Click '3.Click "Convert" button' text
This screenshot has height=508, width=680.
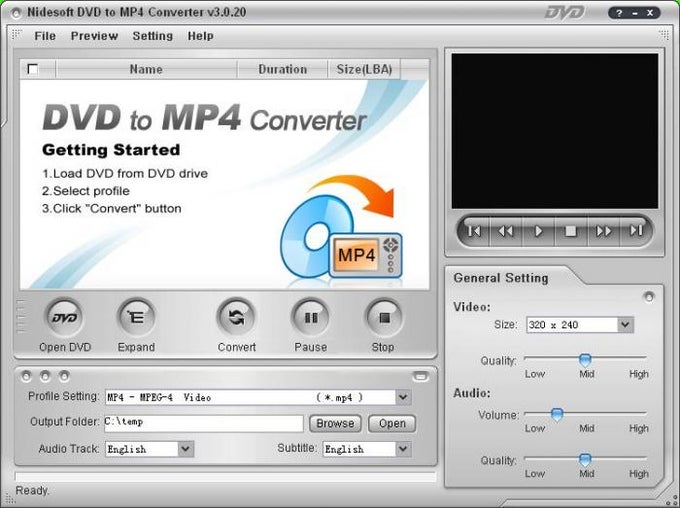click(x=112, y=208)
